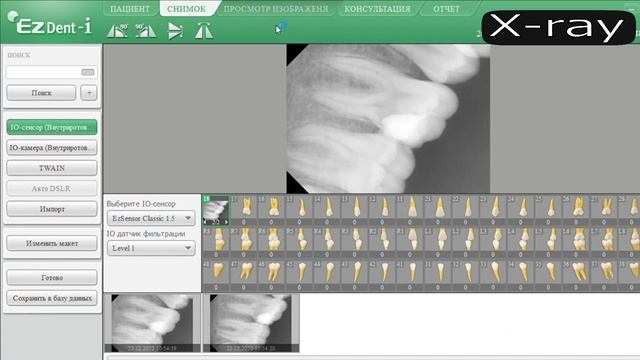Image resolution: width=640 pixels, height=360 pixels.
Task: Select tooth 37 in the lower chart
Action: click(x=604, y=276)
